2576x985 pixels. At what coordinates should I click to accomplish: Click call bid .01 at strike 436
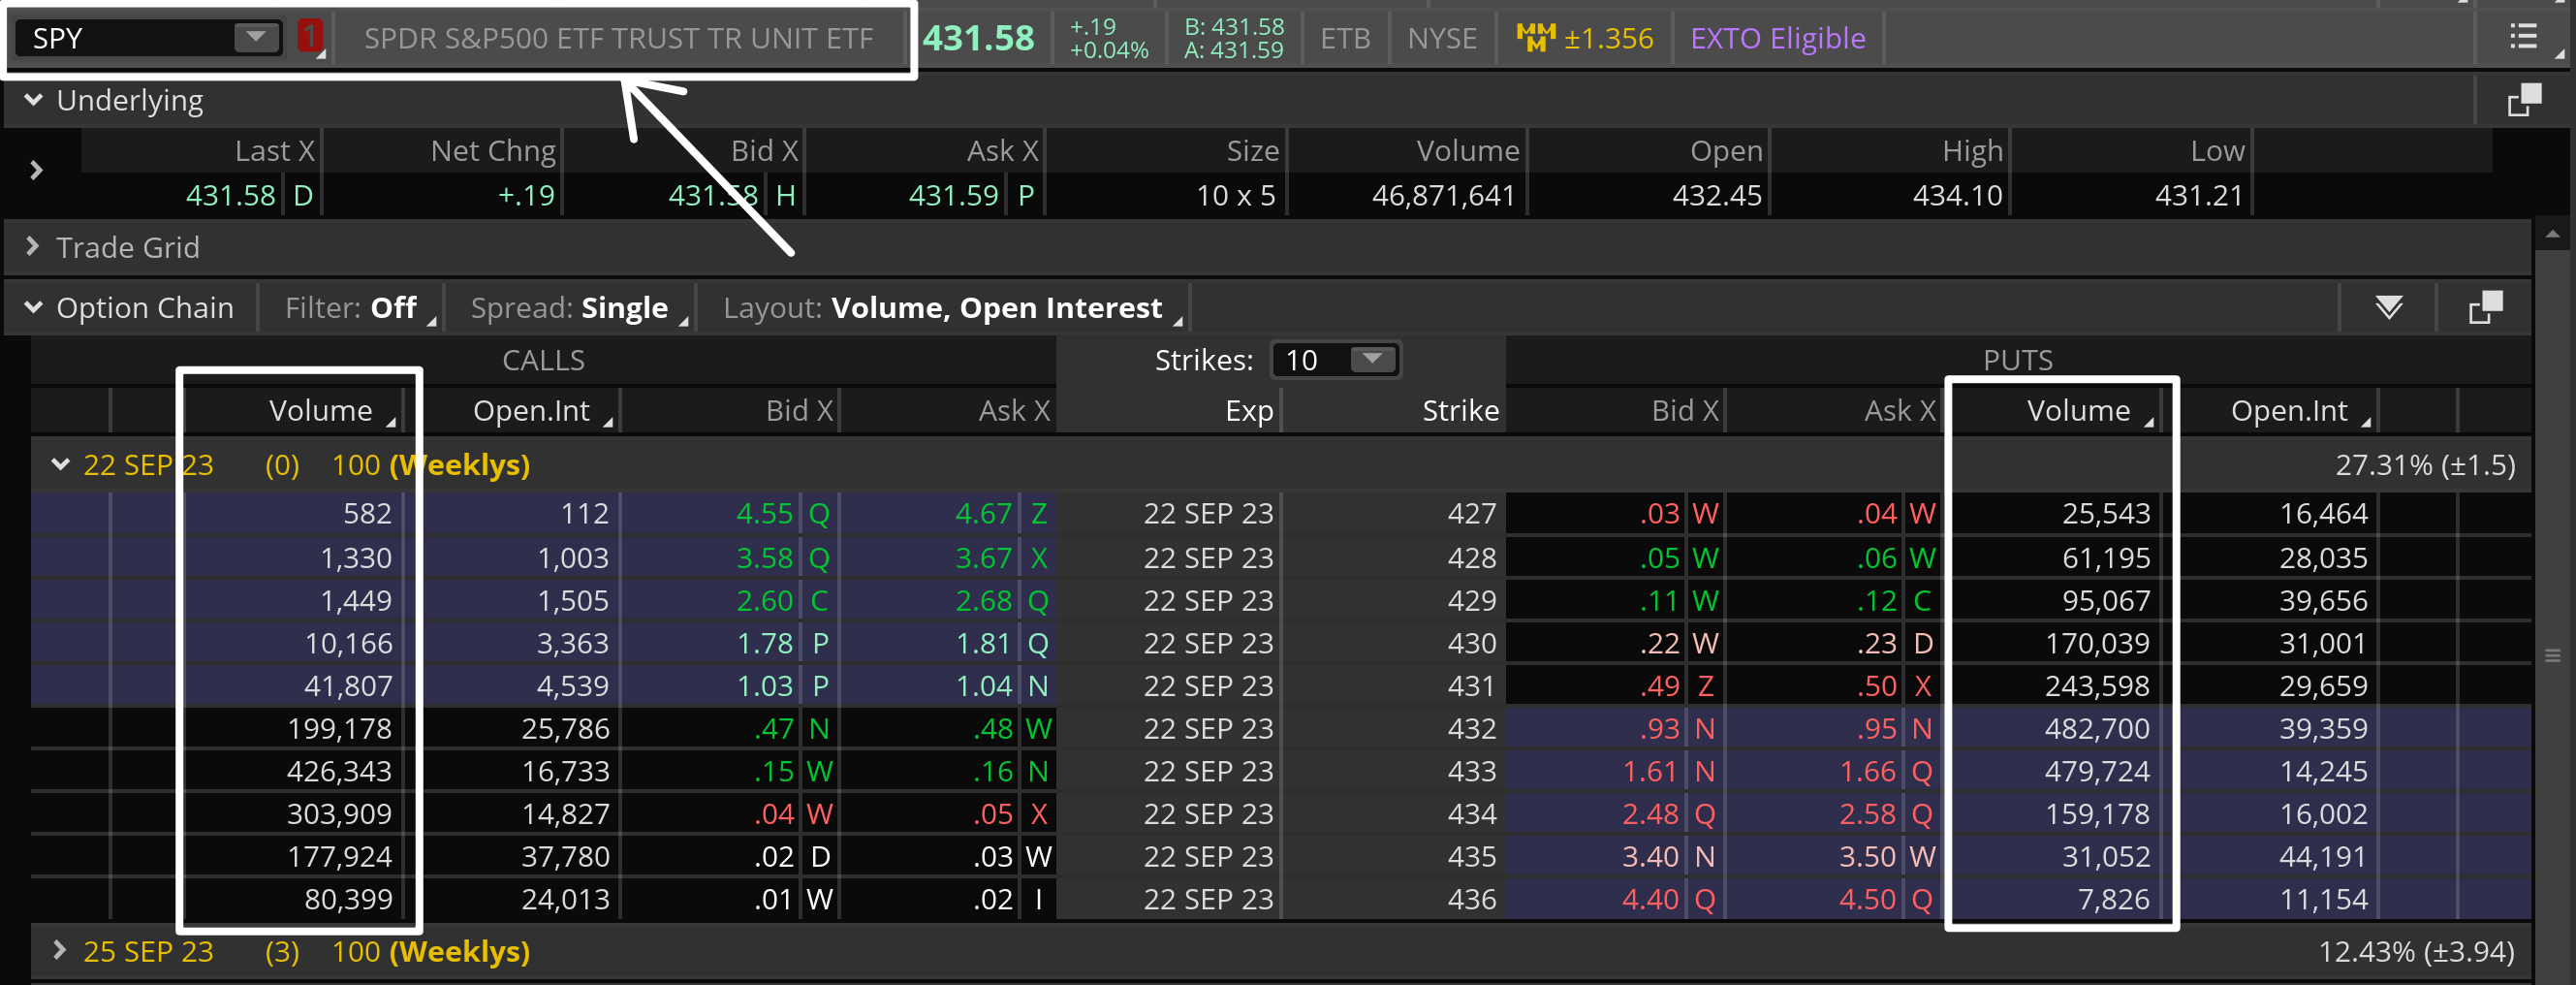click(774, 900)
